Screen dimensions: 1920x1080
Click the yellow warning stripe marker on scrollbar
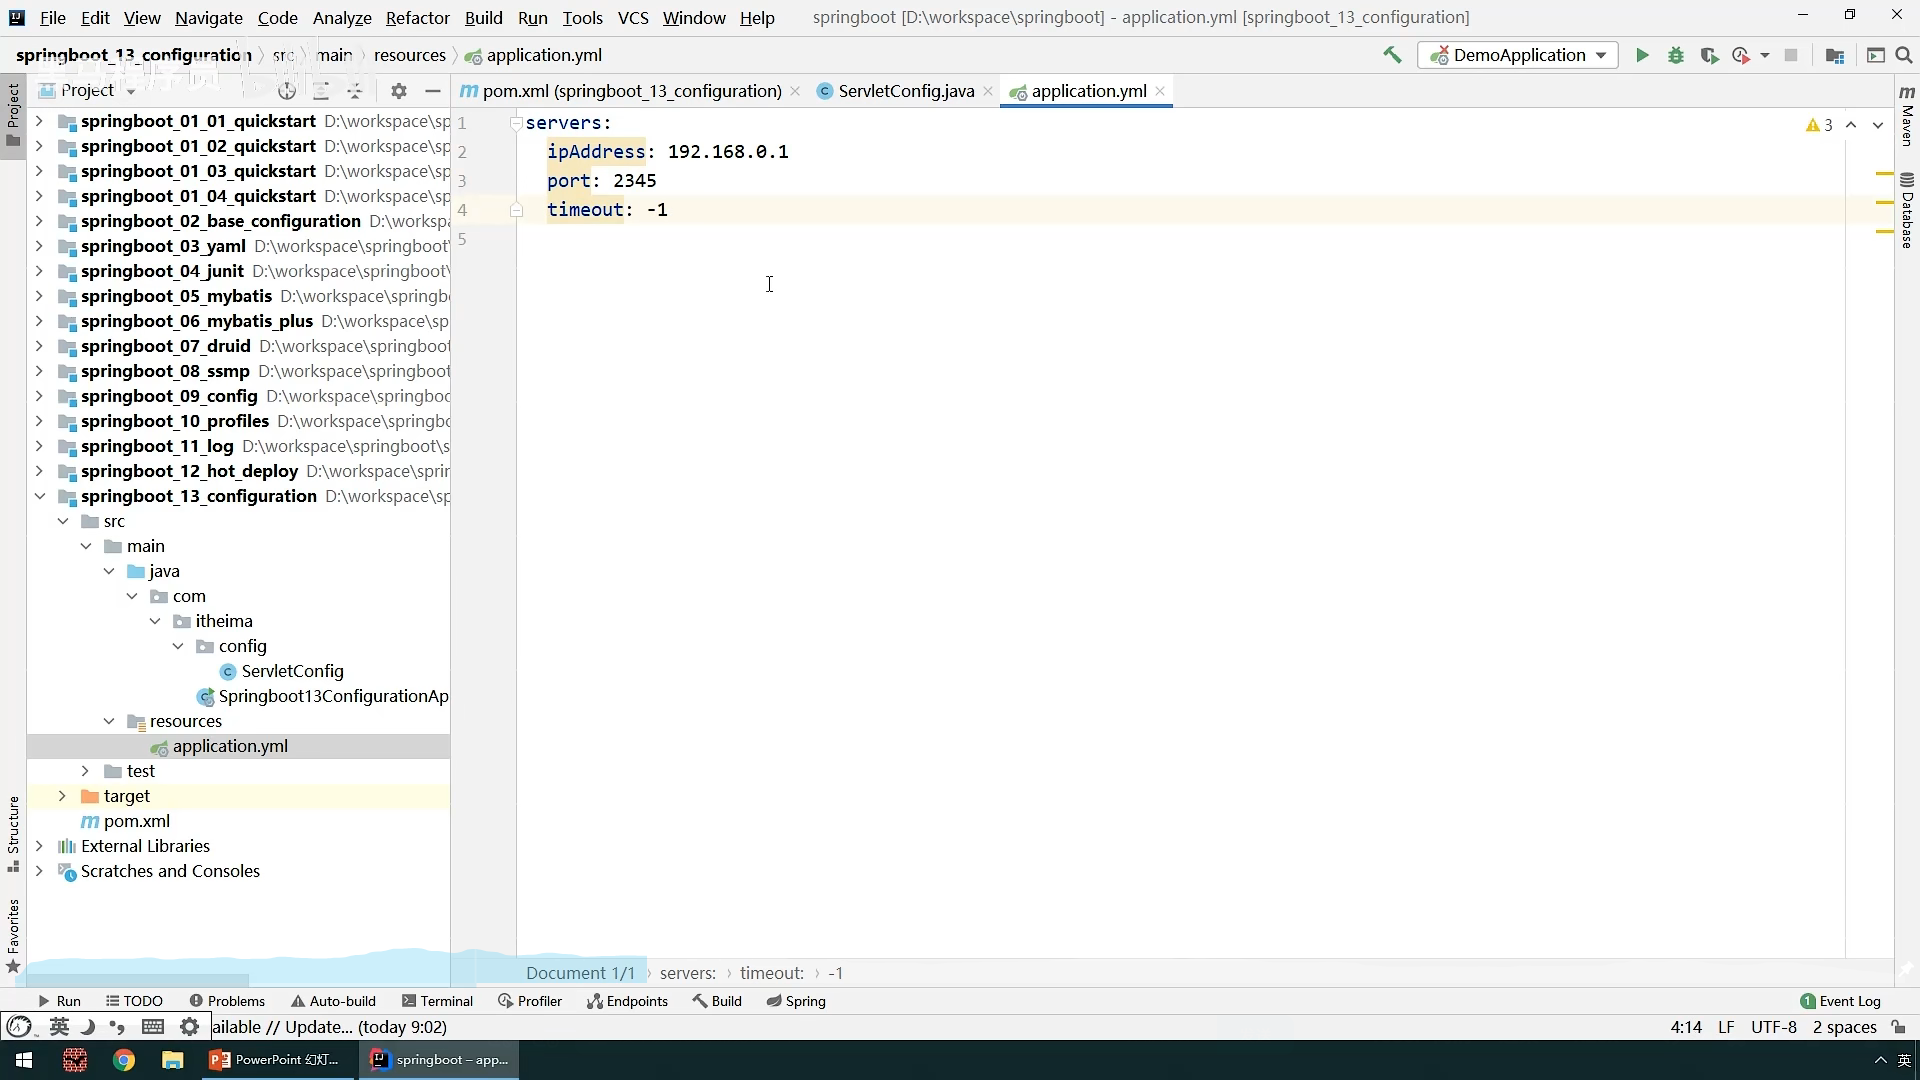coord(1884,174)
